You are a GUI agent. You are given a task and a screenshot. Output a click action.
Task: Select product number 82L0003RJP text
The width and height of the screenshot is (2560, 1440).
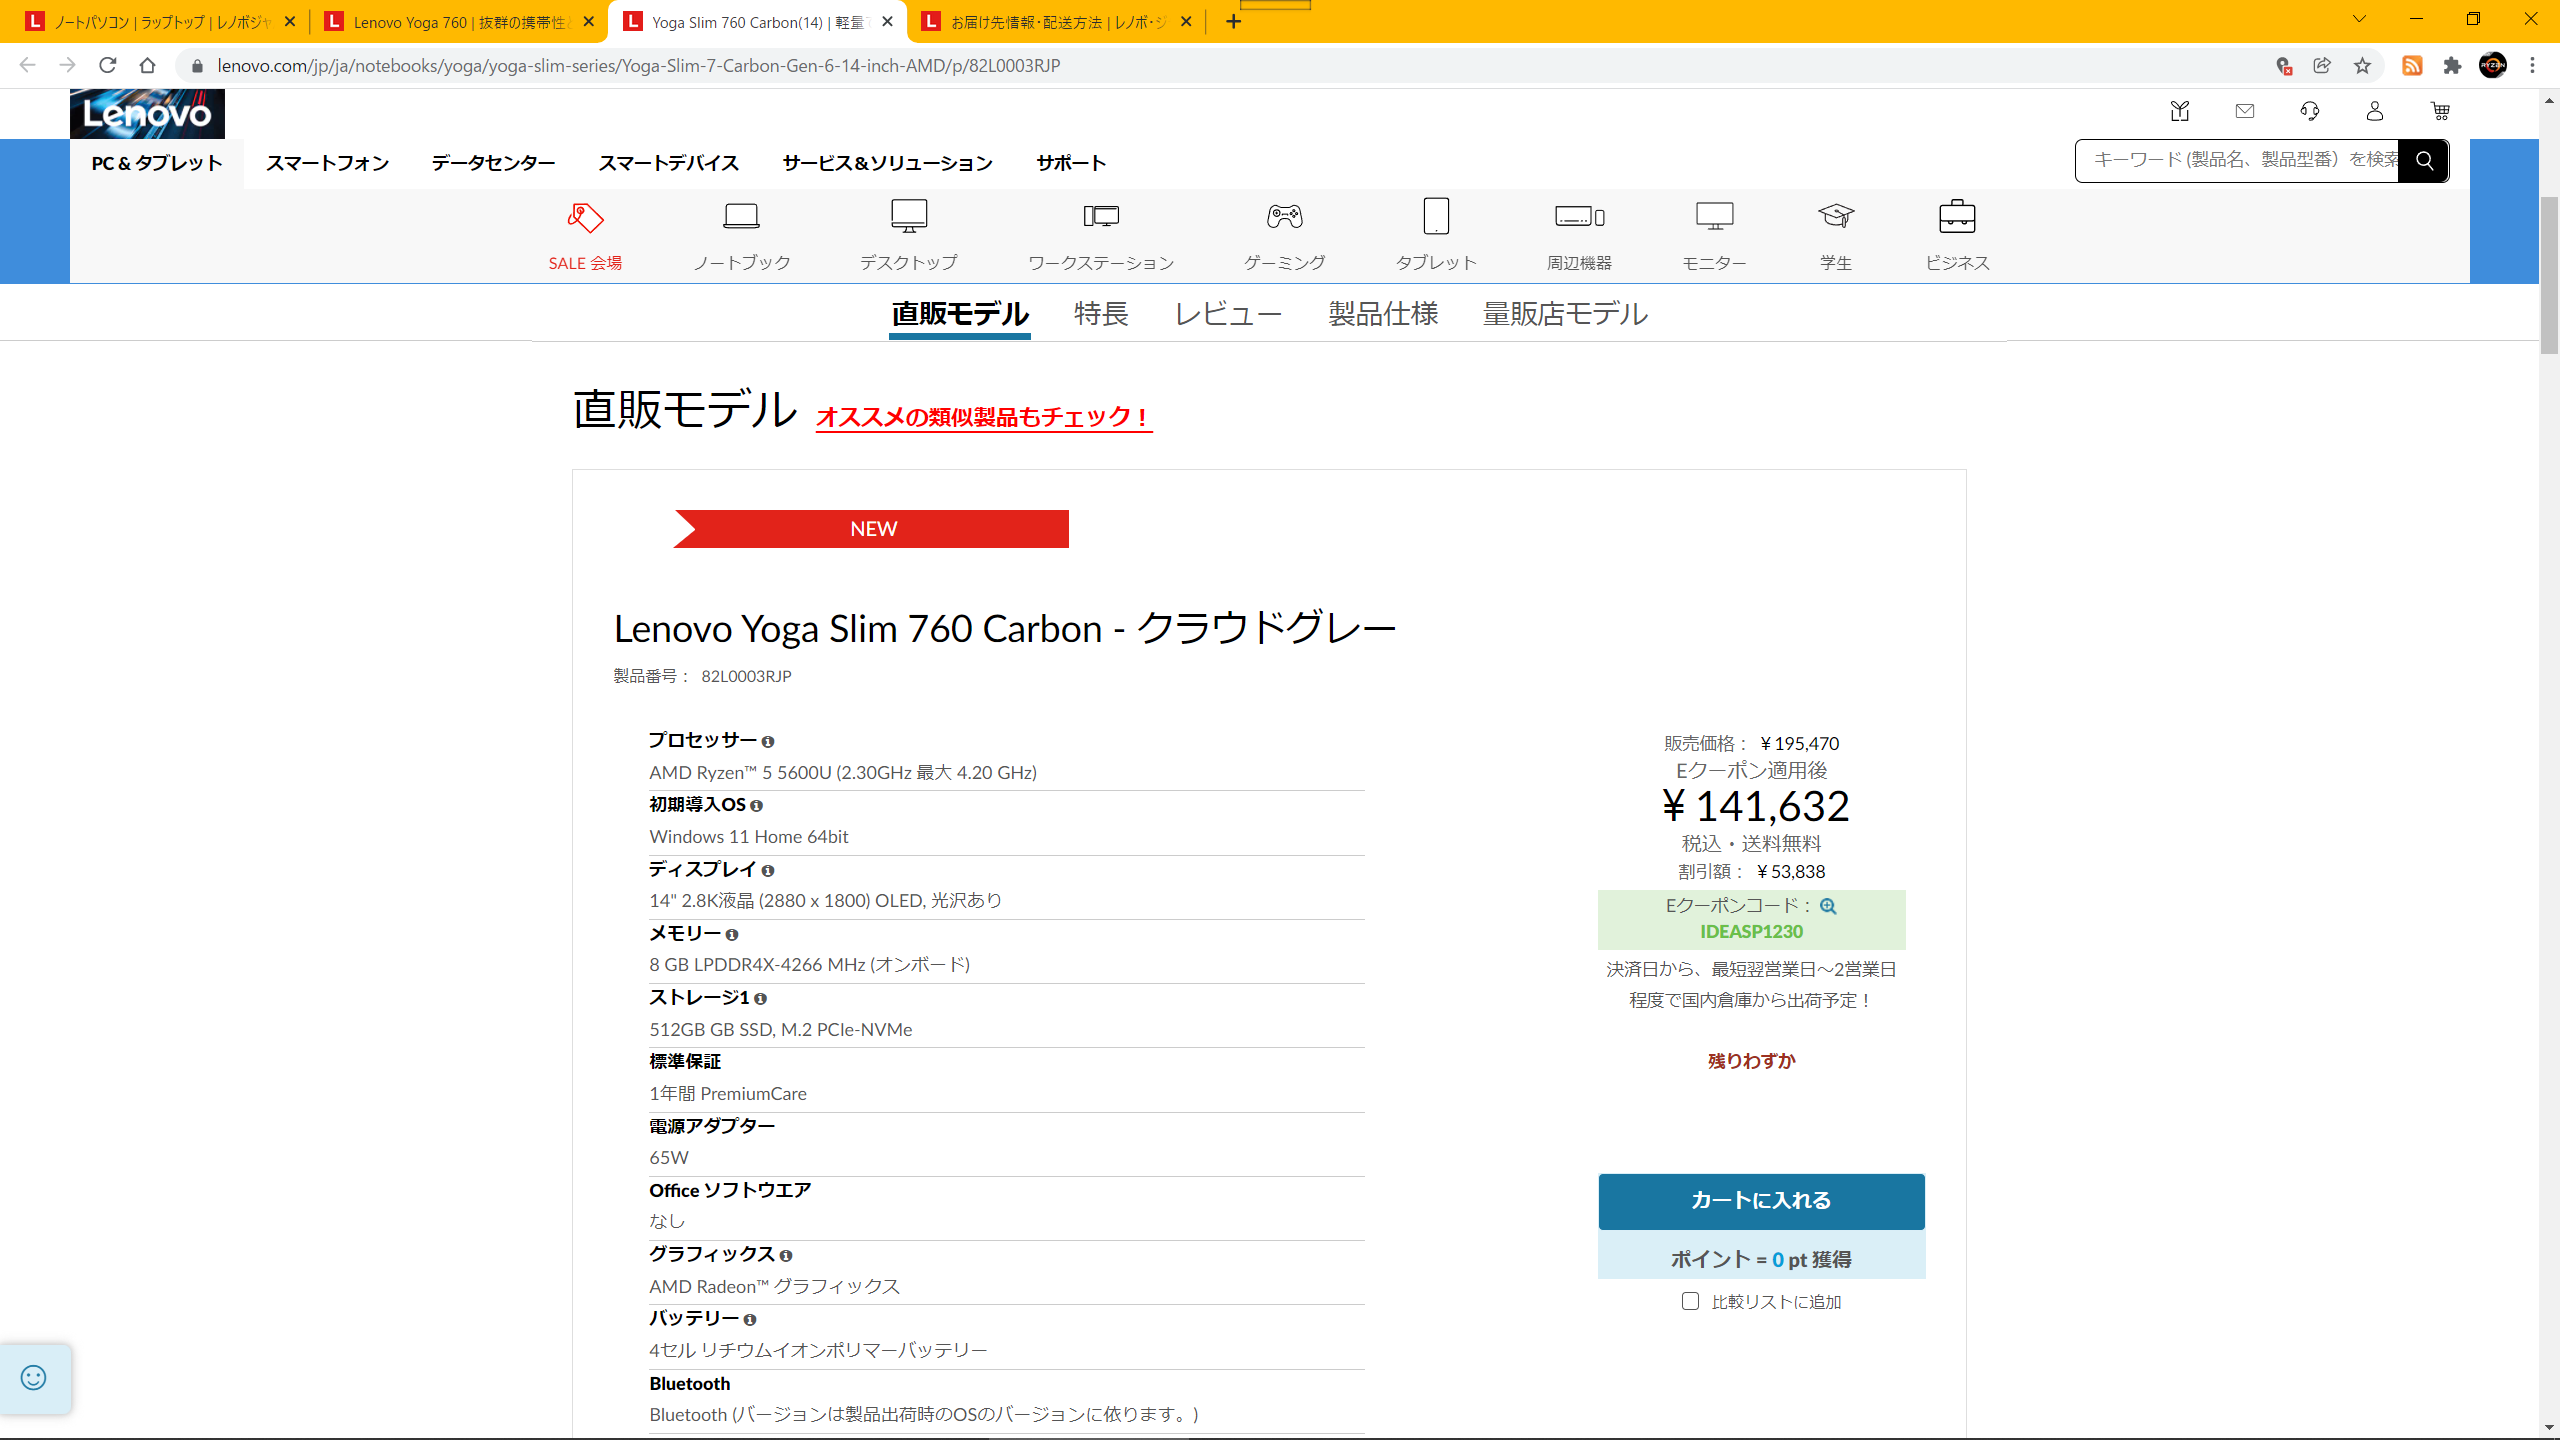pyautogui.click(x=746, y=677)
